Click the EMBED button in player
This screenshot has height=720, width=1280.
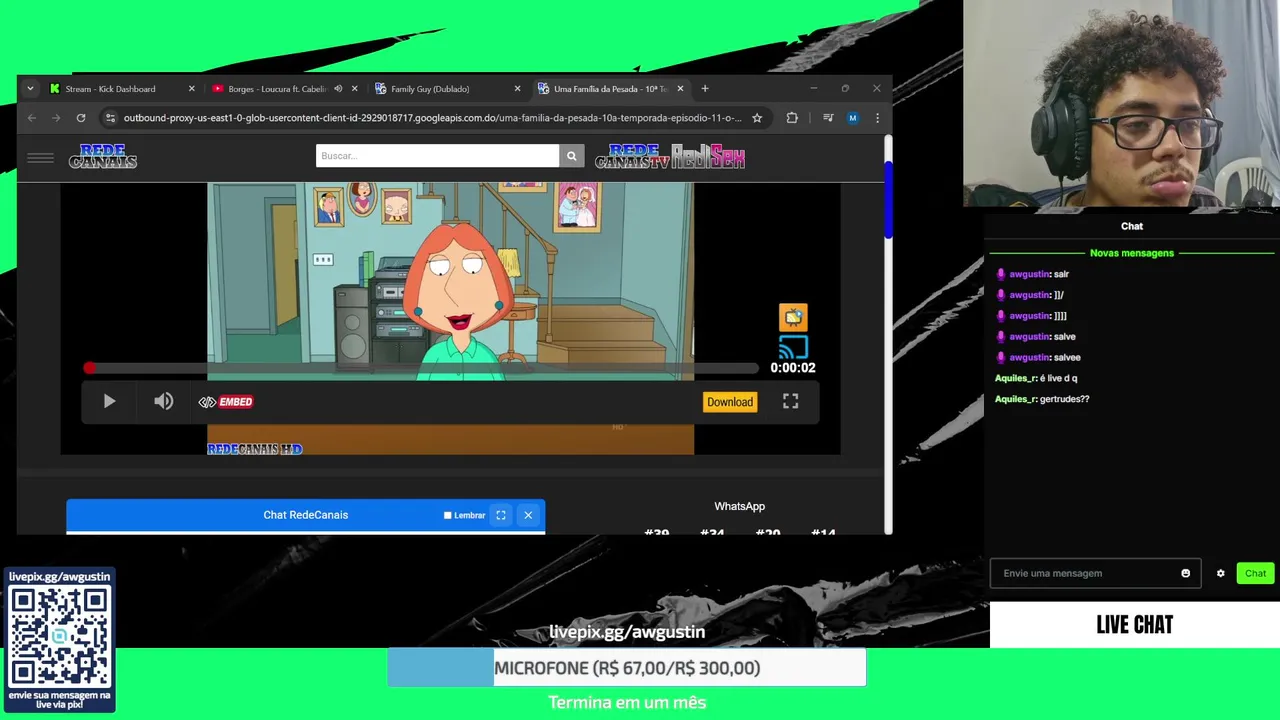[x=226, y=402]
